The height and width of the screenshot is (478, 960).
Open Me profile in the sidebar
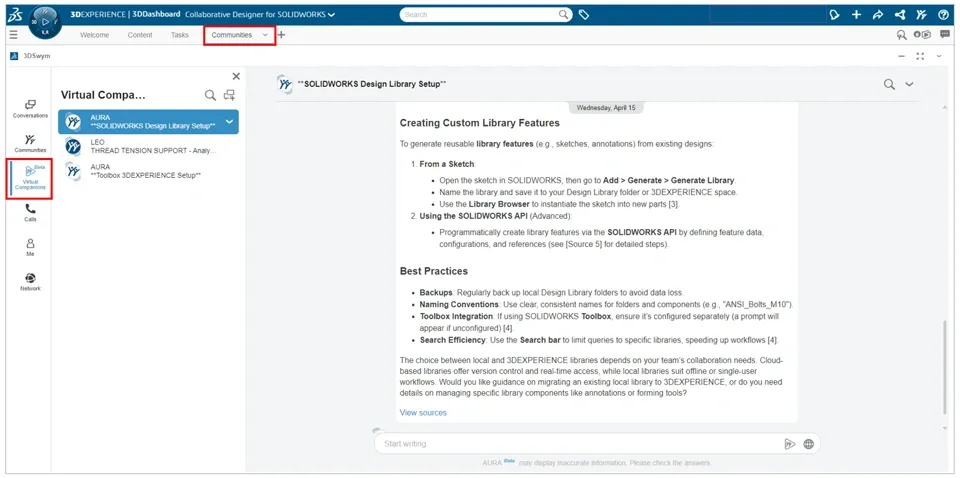30,247
